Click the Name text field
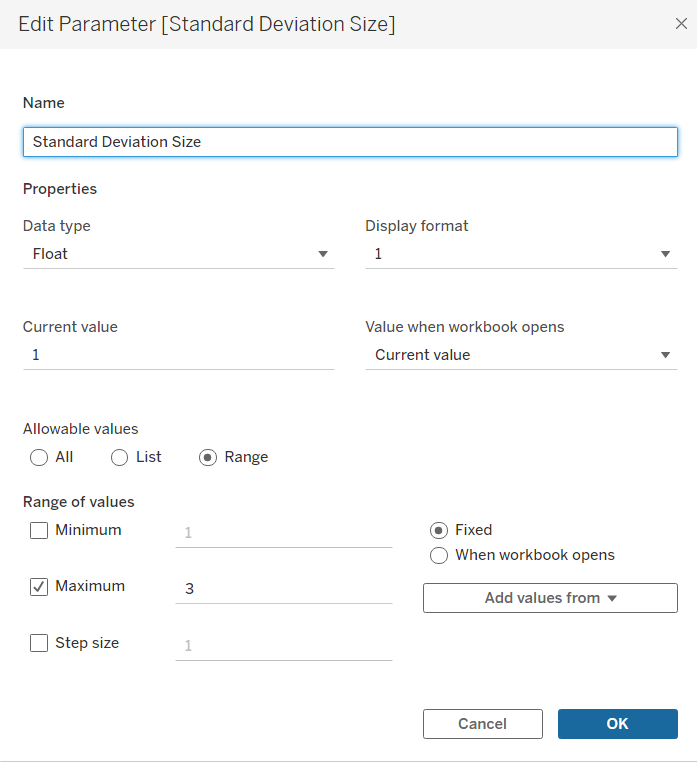Viewport: 697px width, 762px height. (350, 142)
